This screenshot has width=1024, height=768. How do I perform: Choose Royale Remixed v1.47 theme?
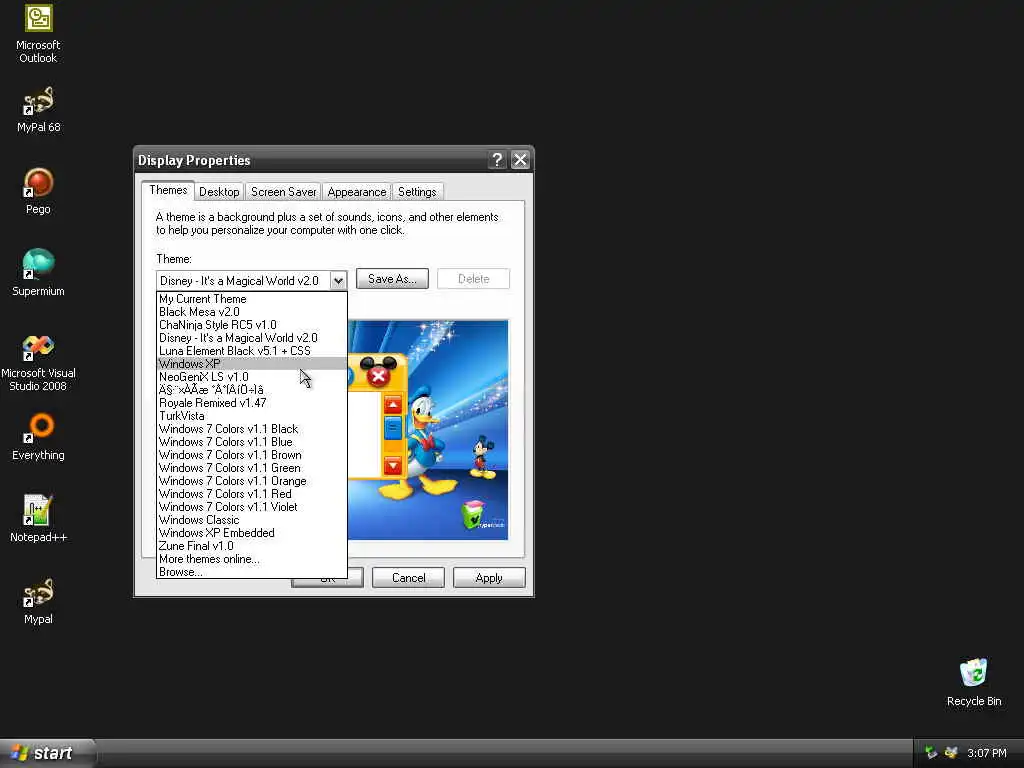pyautogui.click(x=251, y=403)
